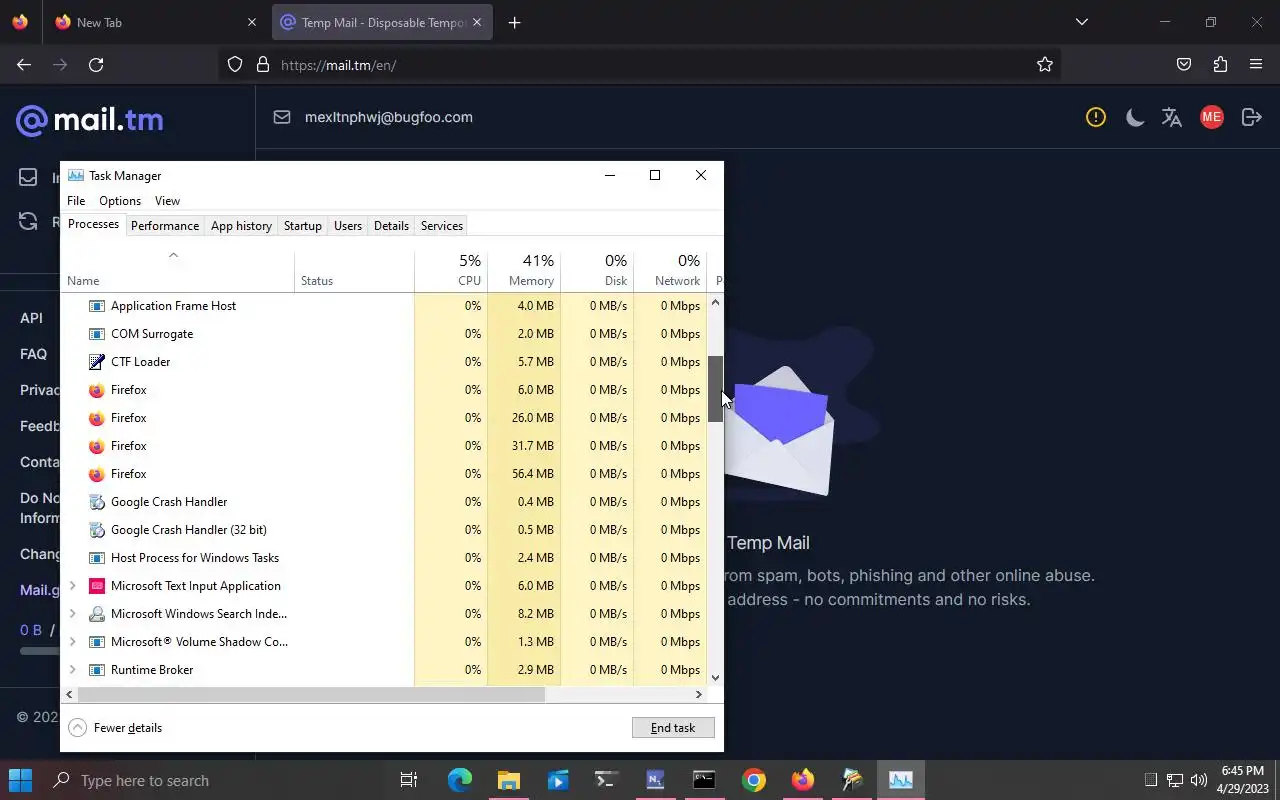
Task: Open Task View on the taskbar
Action: tap(409, 780)
